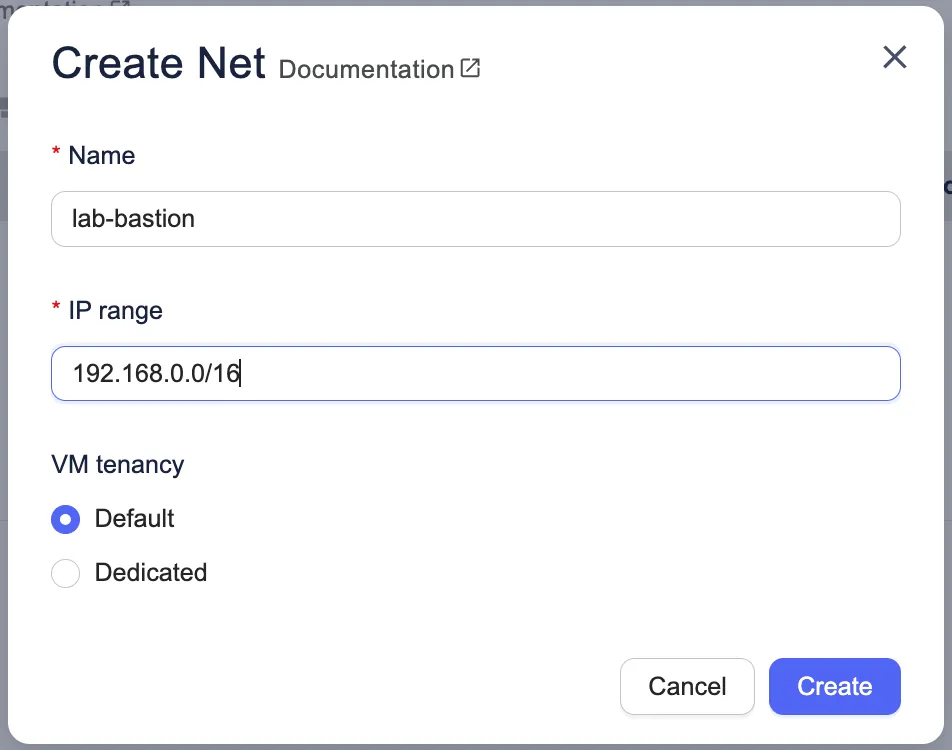This screenshot has width=952, height=750.
Task: Focus the Name input field
Action: click(x=475, y=219)
